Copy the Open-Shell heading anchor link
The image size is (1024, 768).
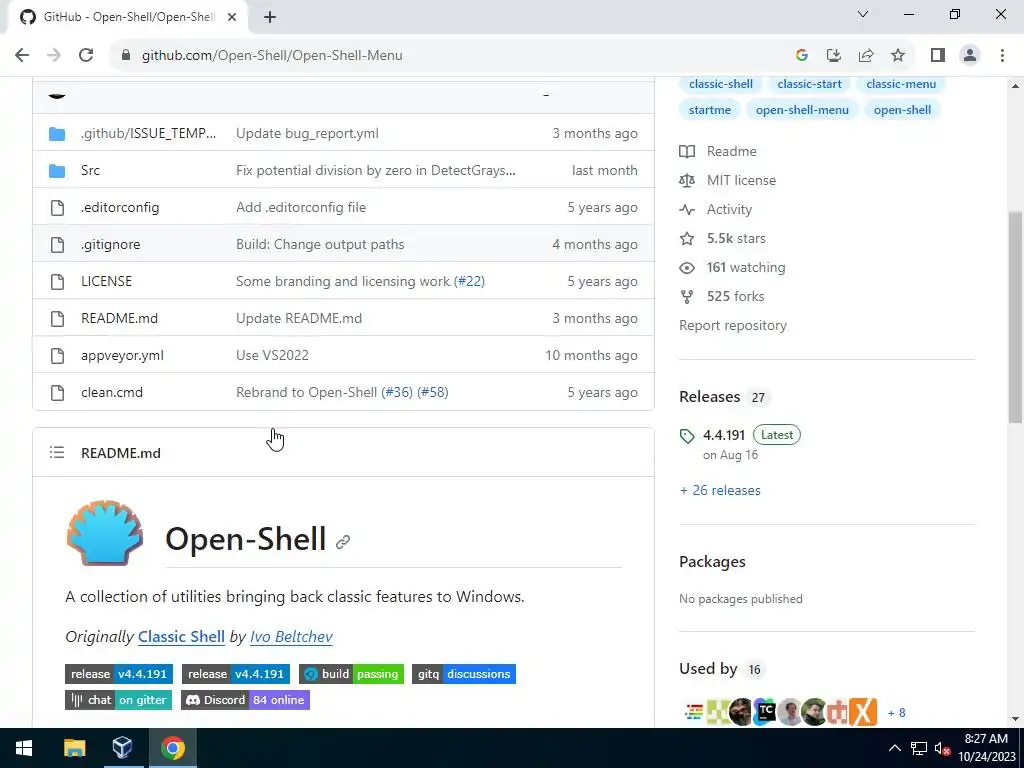coord(343,542)
